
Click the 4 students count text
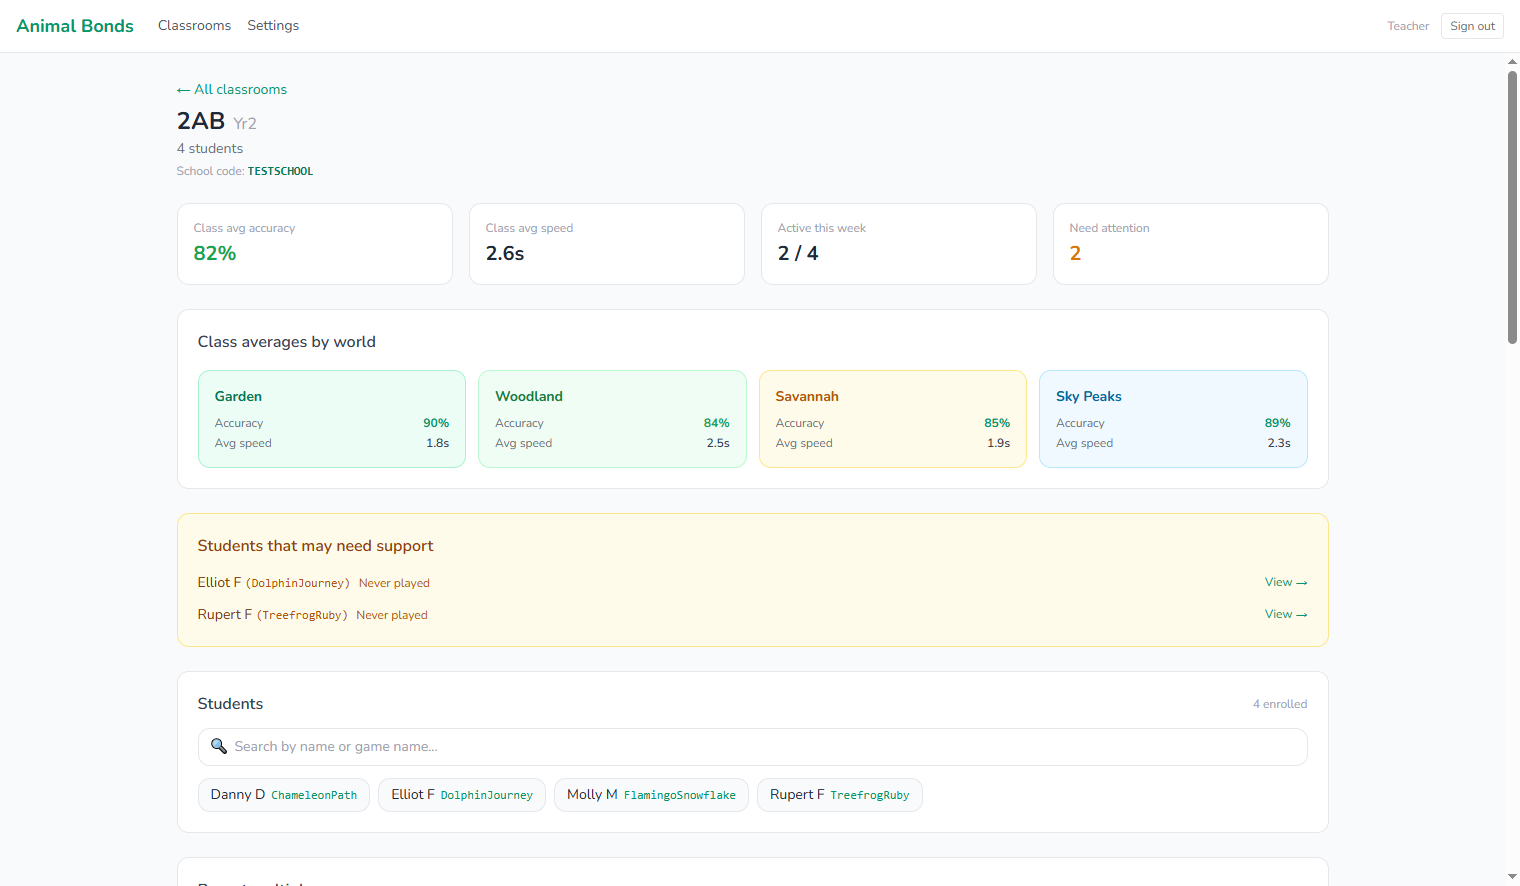[x=210, y=149]
